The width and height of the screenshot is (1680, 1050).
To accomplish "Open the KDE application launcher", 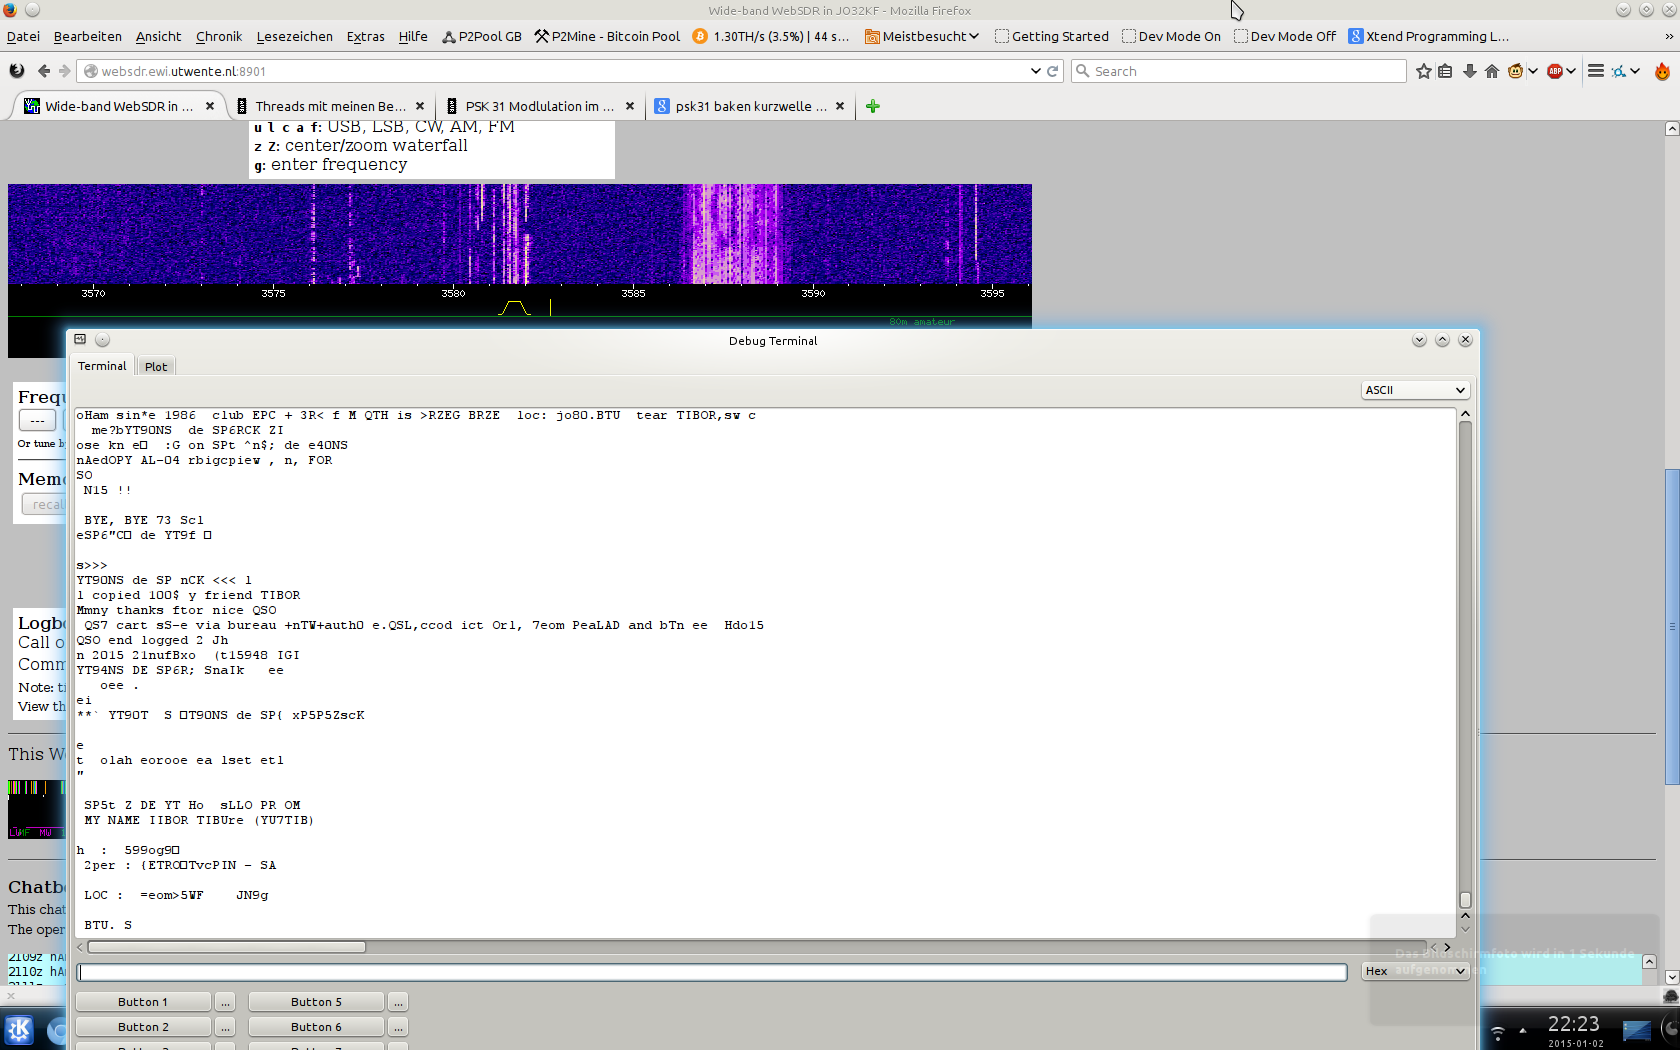I will click(x=19, y=1031).
